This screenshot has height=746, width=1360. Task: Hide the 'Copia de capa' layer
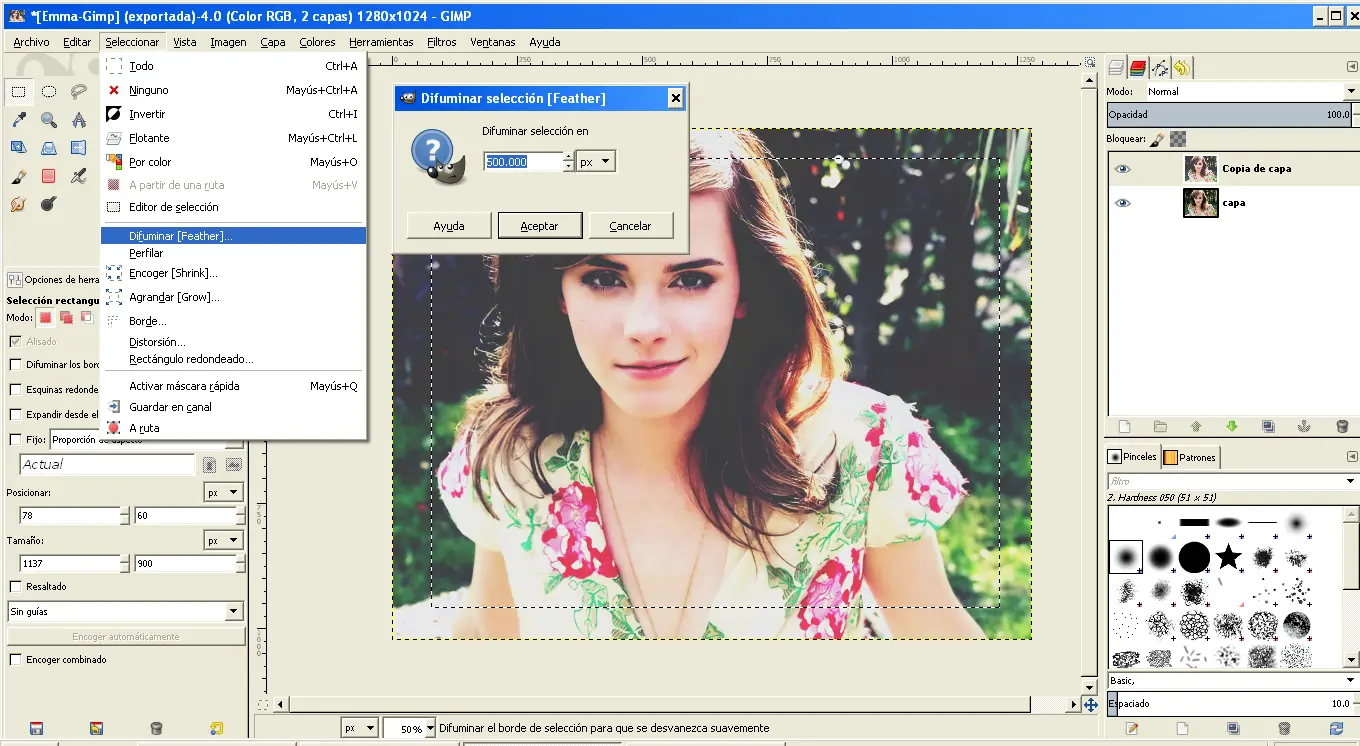point(1122,169)
